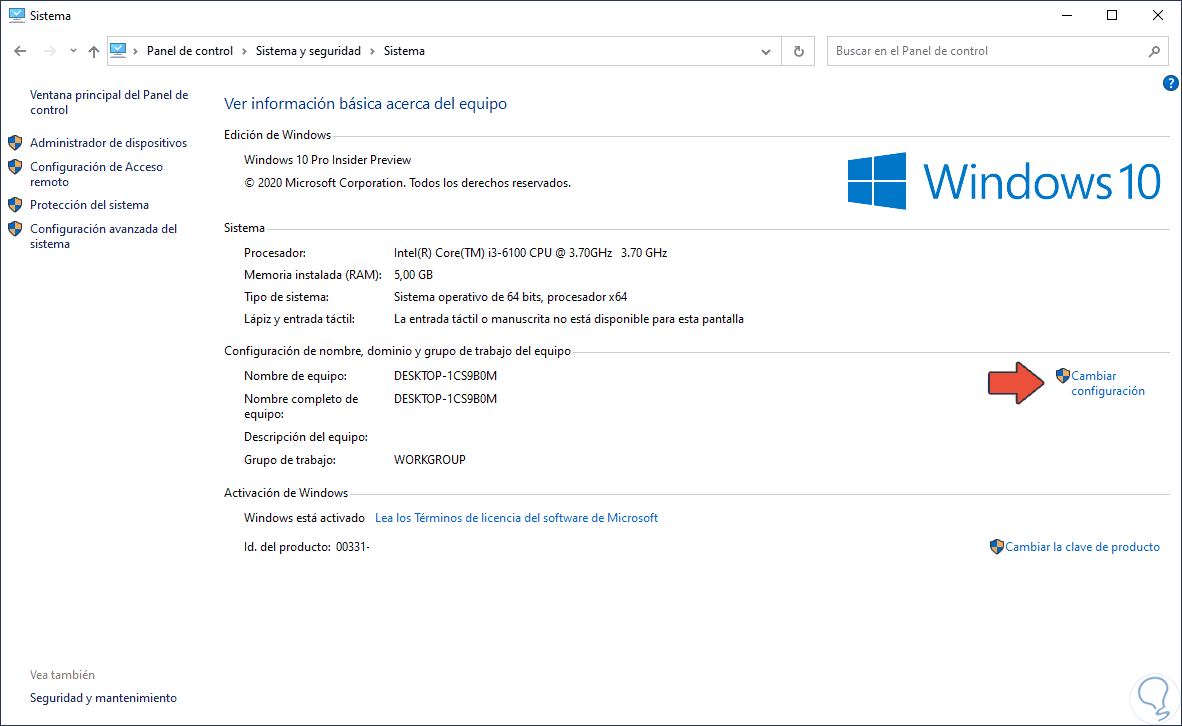Open Ventana principal del Panel de control
Viewport: 1182px width, 726px height.
(x=109, y=103)
